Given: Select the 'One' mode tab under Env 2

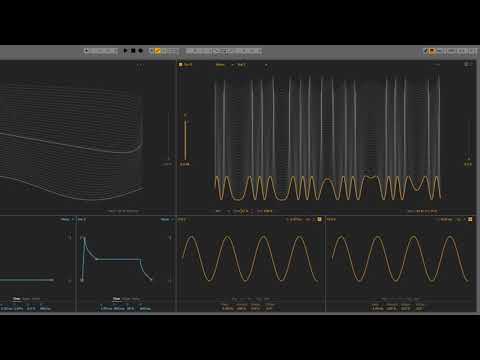Looking at the screenshot, I should (116, 299).
